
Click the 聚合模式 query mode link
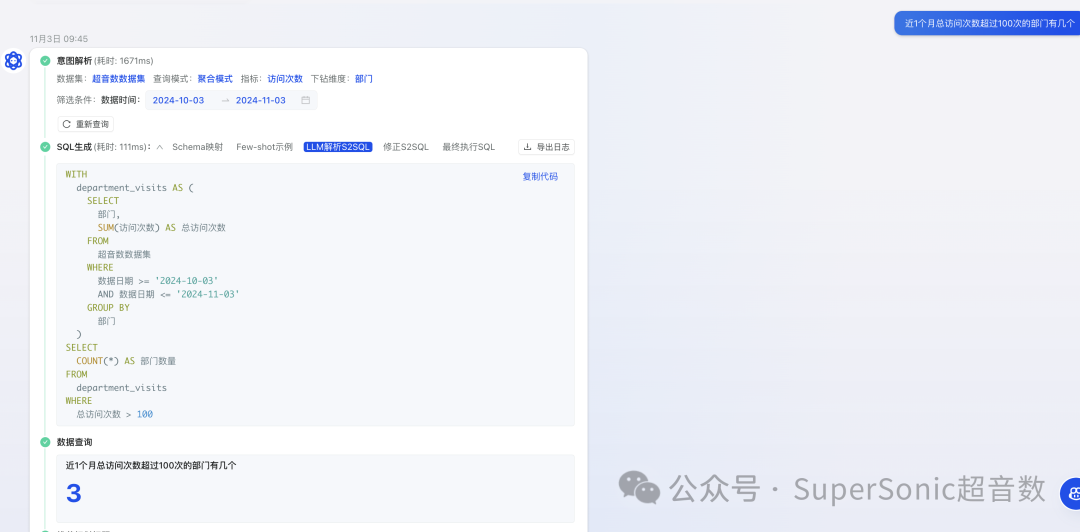coord(215,79)
